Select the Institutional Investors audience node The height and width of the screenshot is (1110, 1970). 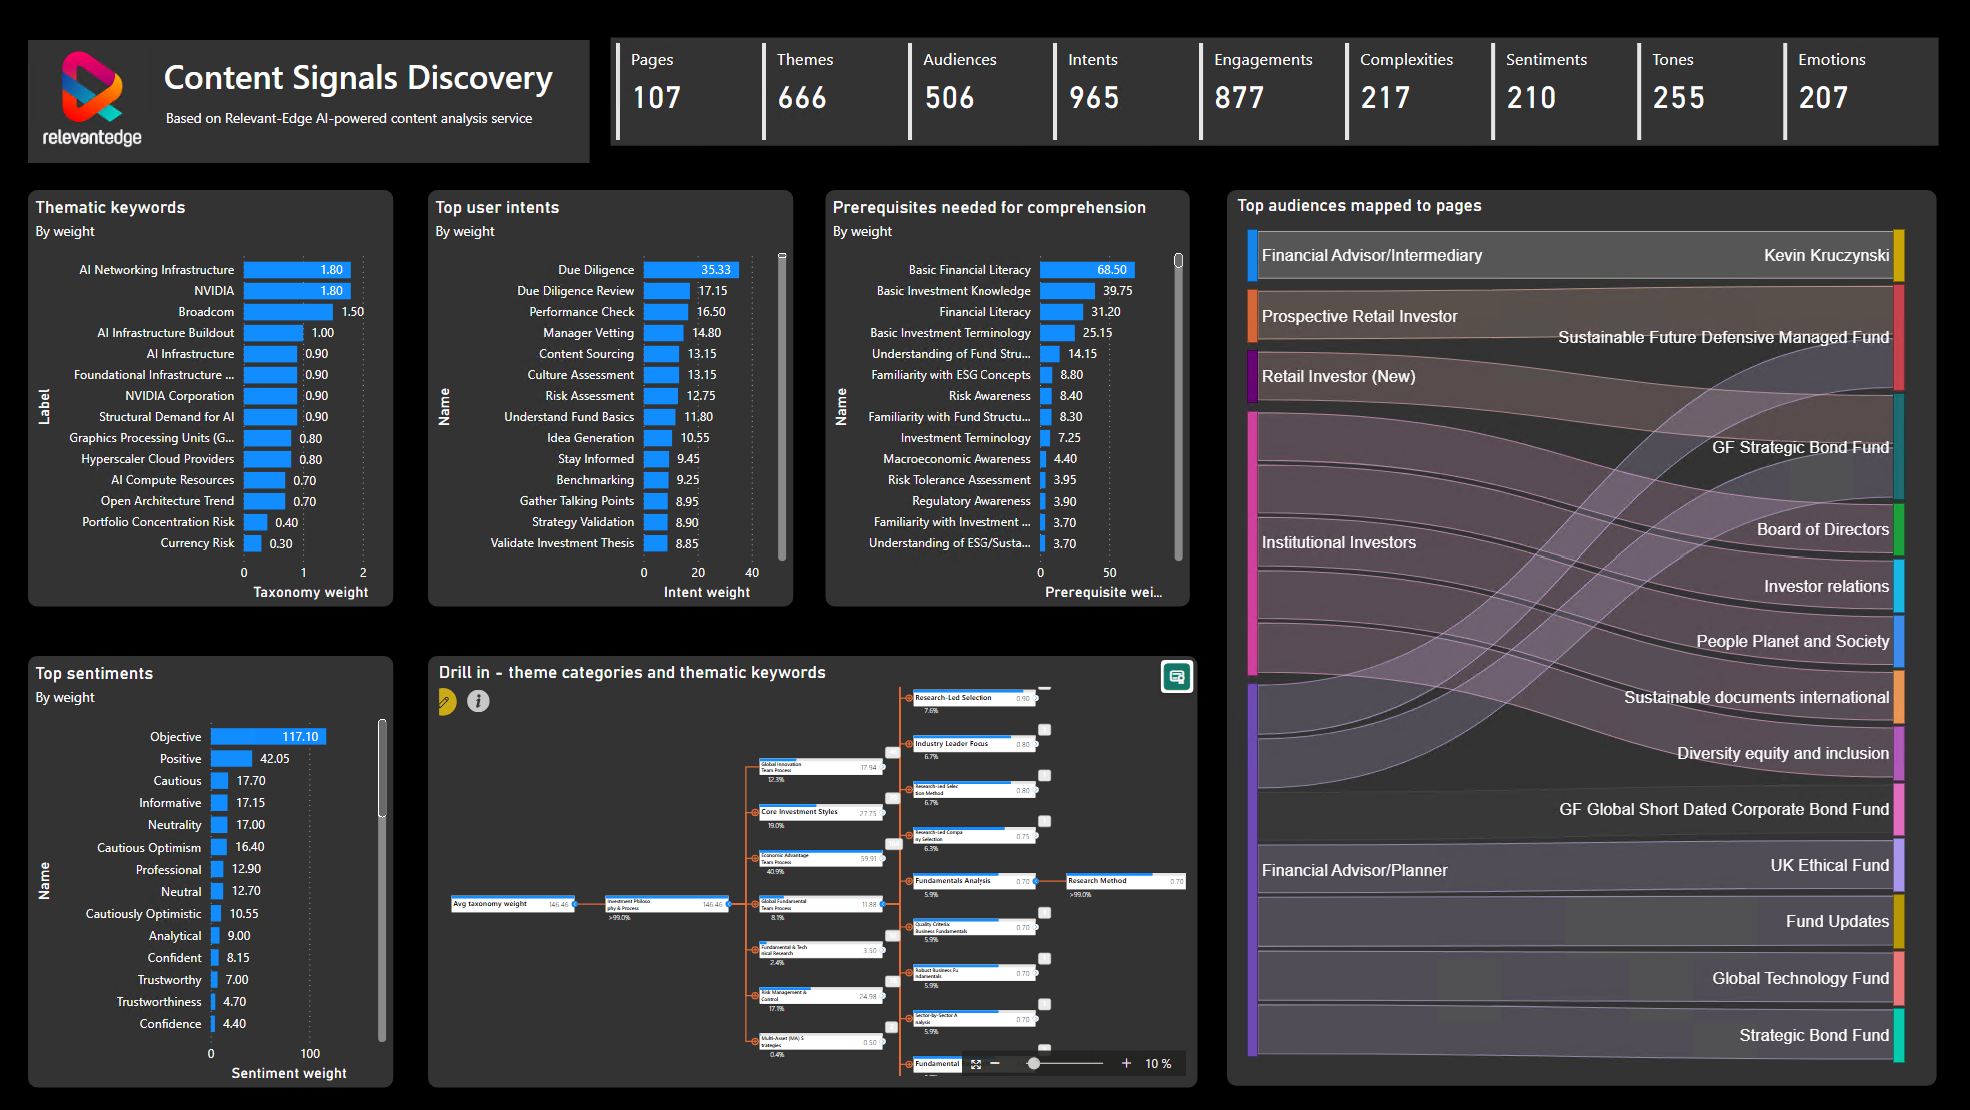coord(1252,543)
